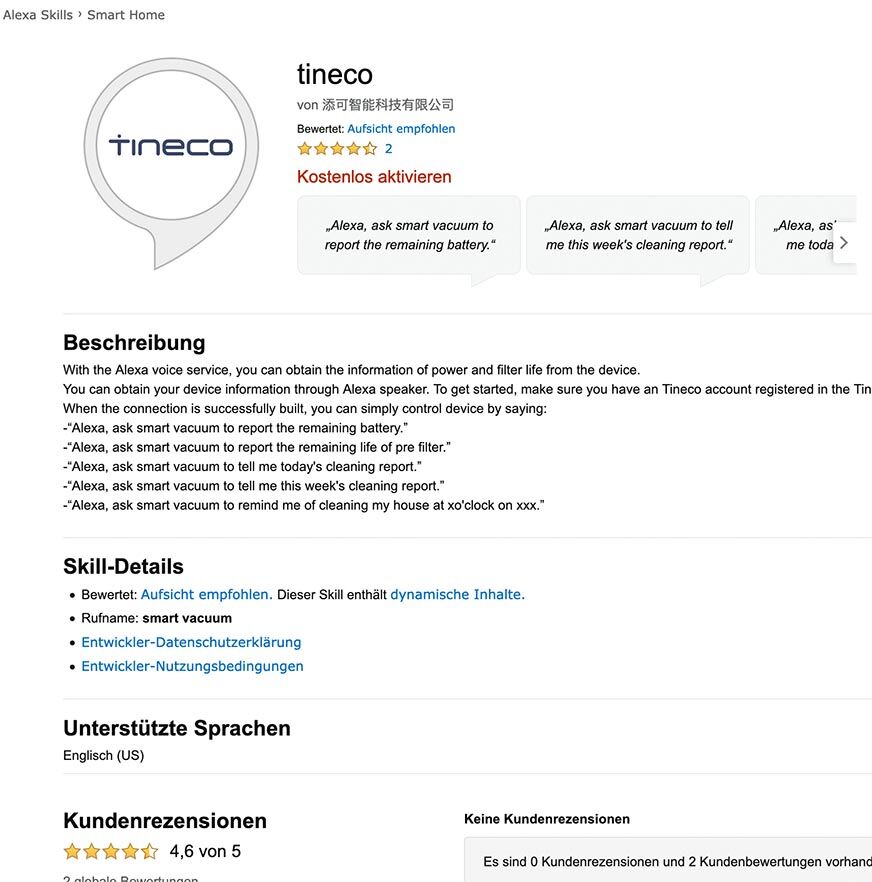Screen dimensions: 872x882
Task: Activate skill with Kostenlos aktivieren
Action: (x=373, y=176)
